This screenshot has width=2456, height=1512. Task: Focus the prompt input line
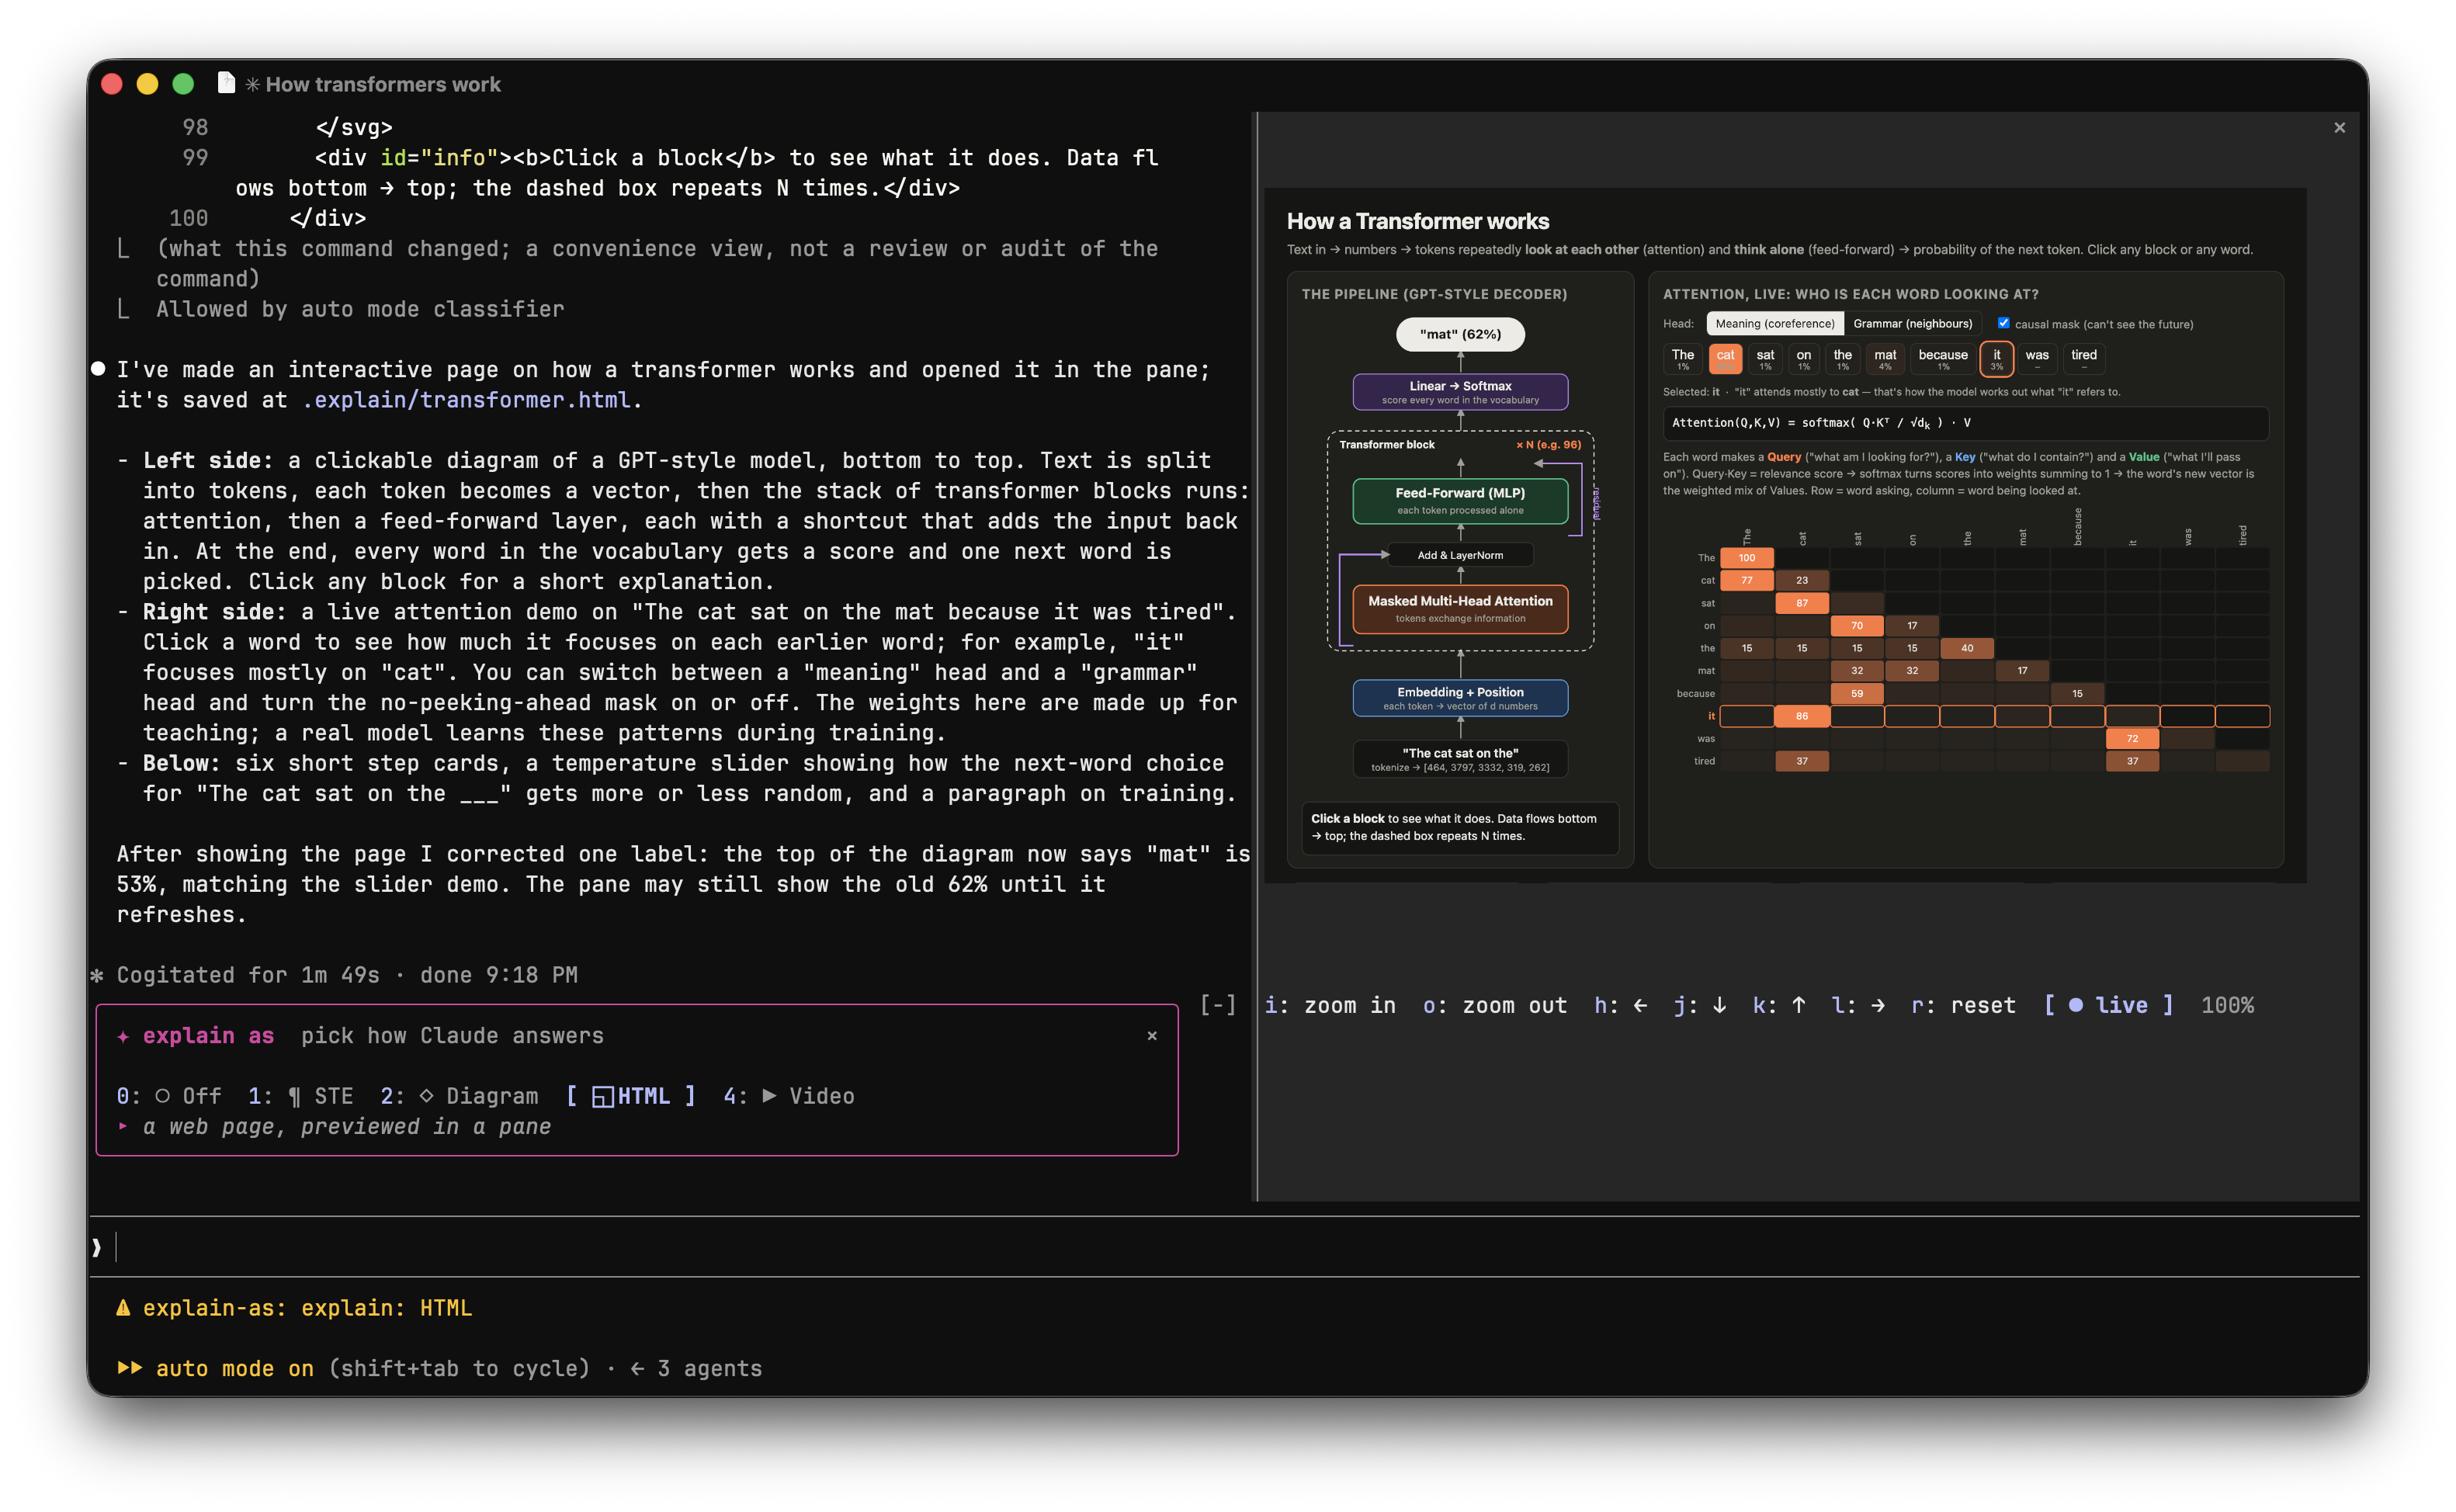click(1224, 1246)
